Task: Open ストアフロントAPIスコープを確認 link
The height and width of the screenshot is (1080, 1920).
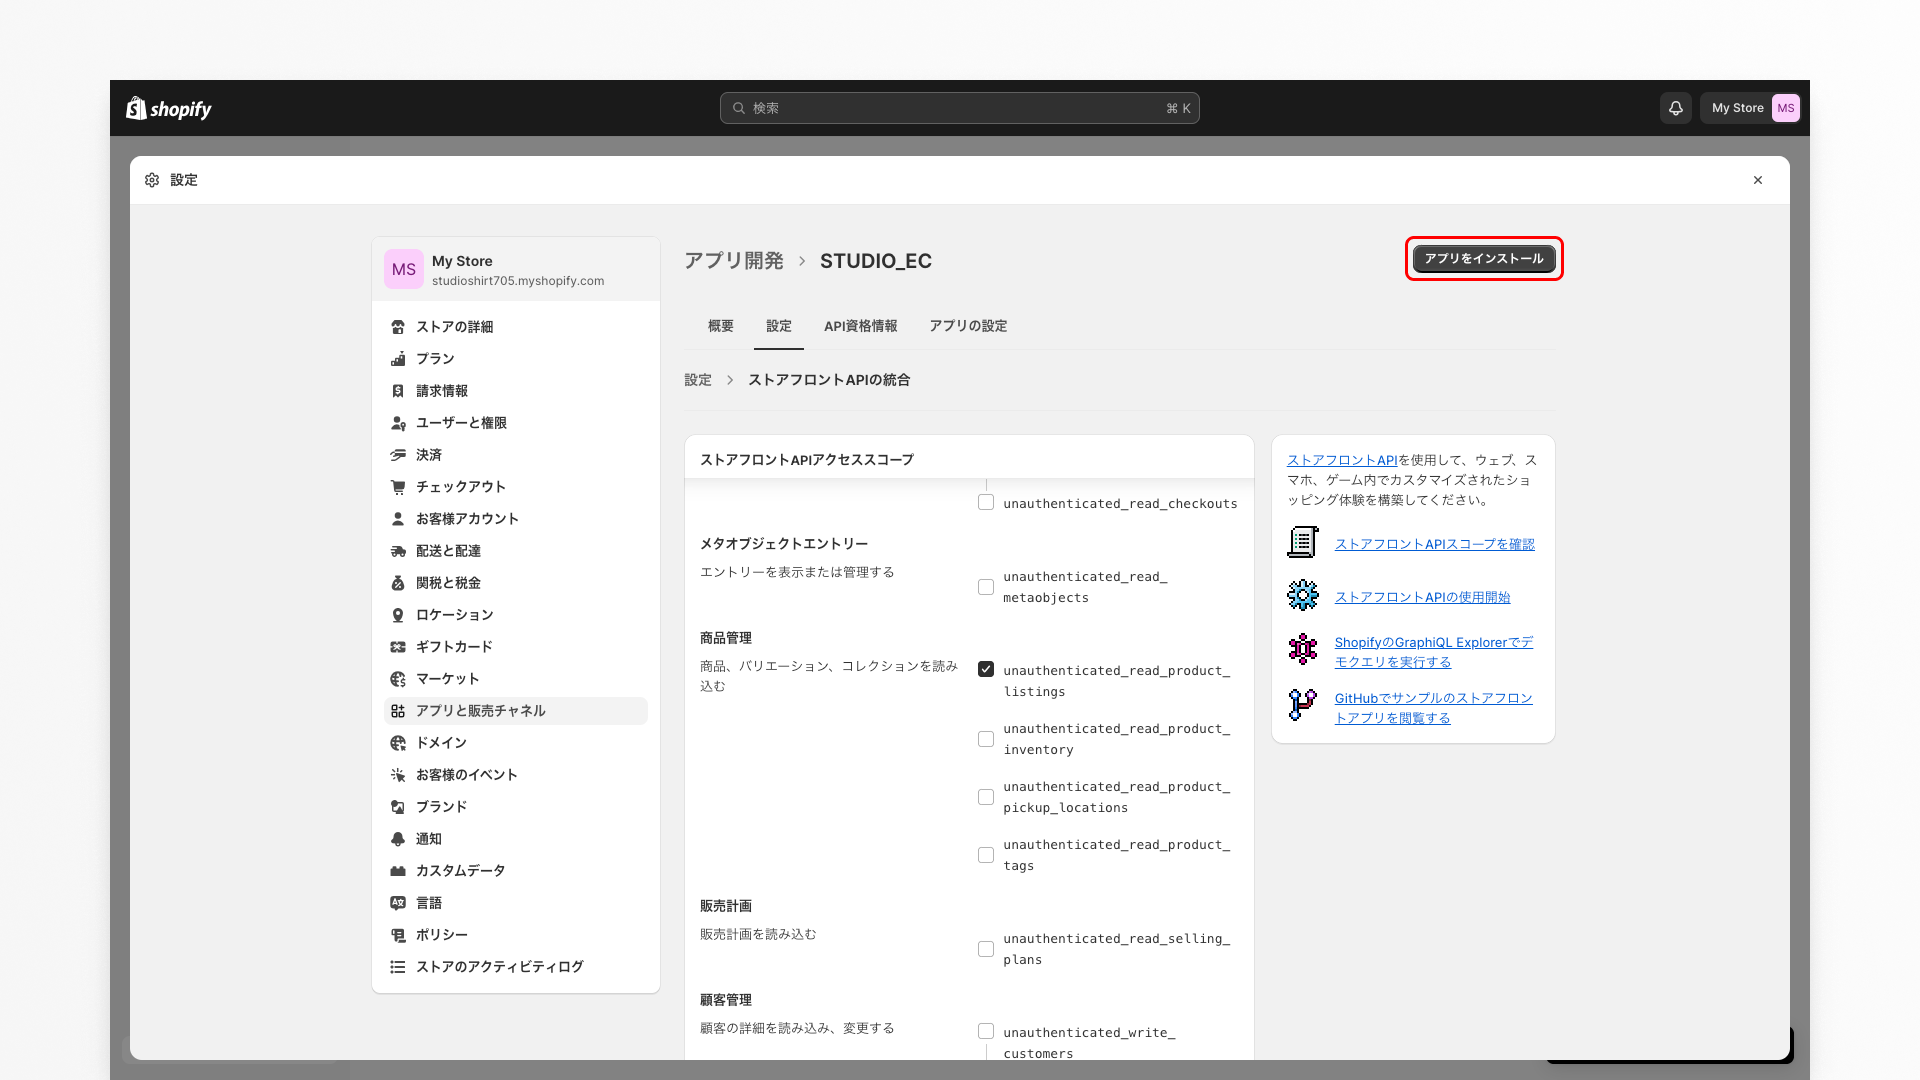Action: 1435,544
